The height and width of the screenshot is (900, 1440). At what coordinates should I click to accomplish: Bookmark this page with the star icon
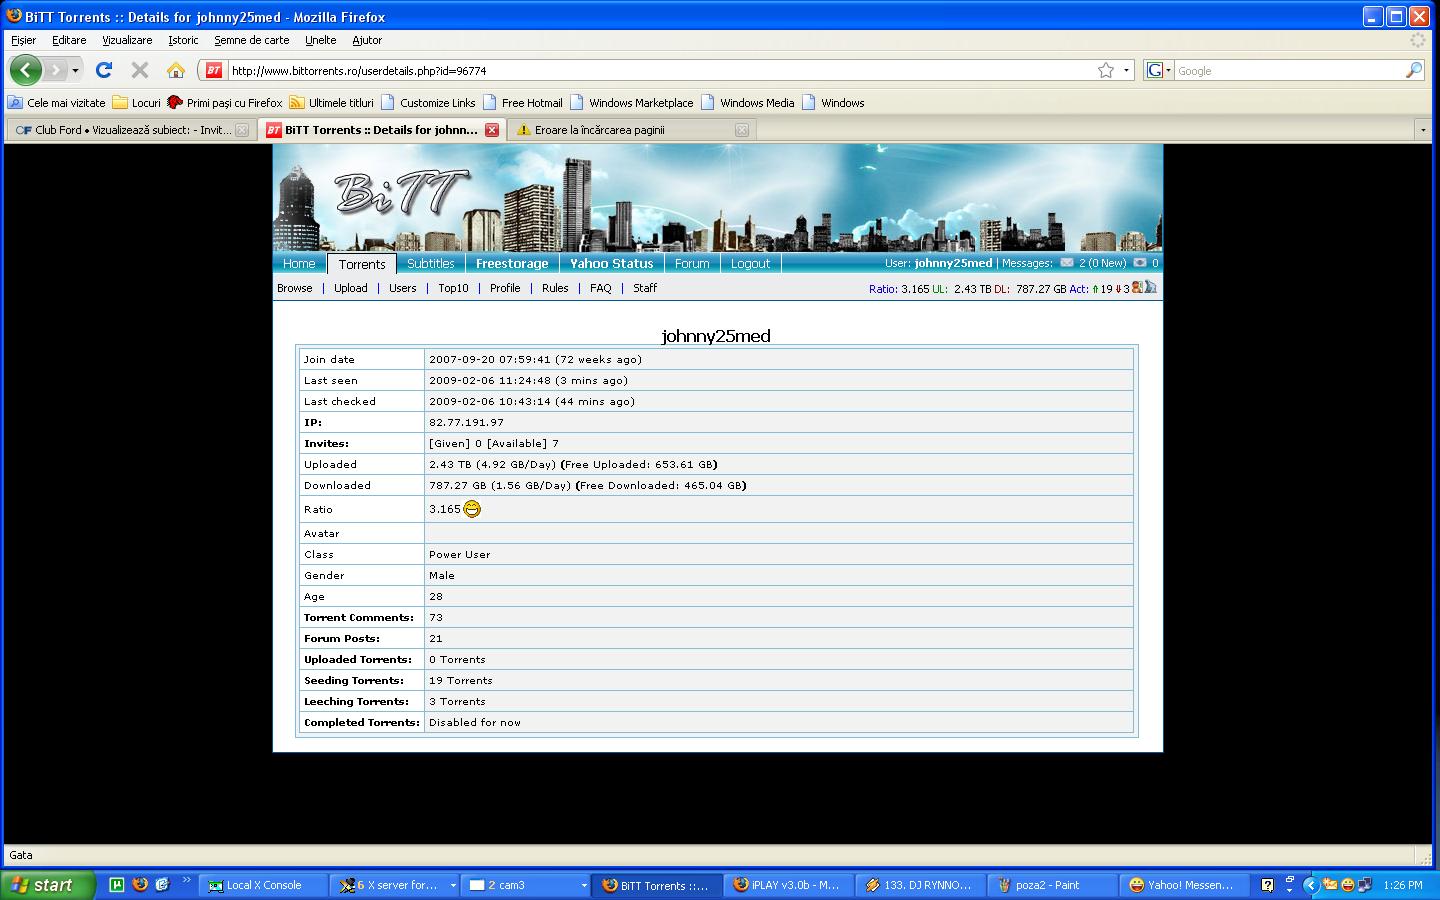1105,70
